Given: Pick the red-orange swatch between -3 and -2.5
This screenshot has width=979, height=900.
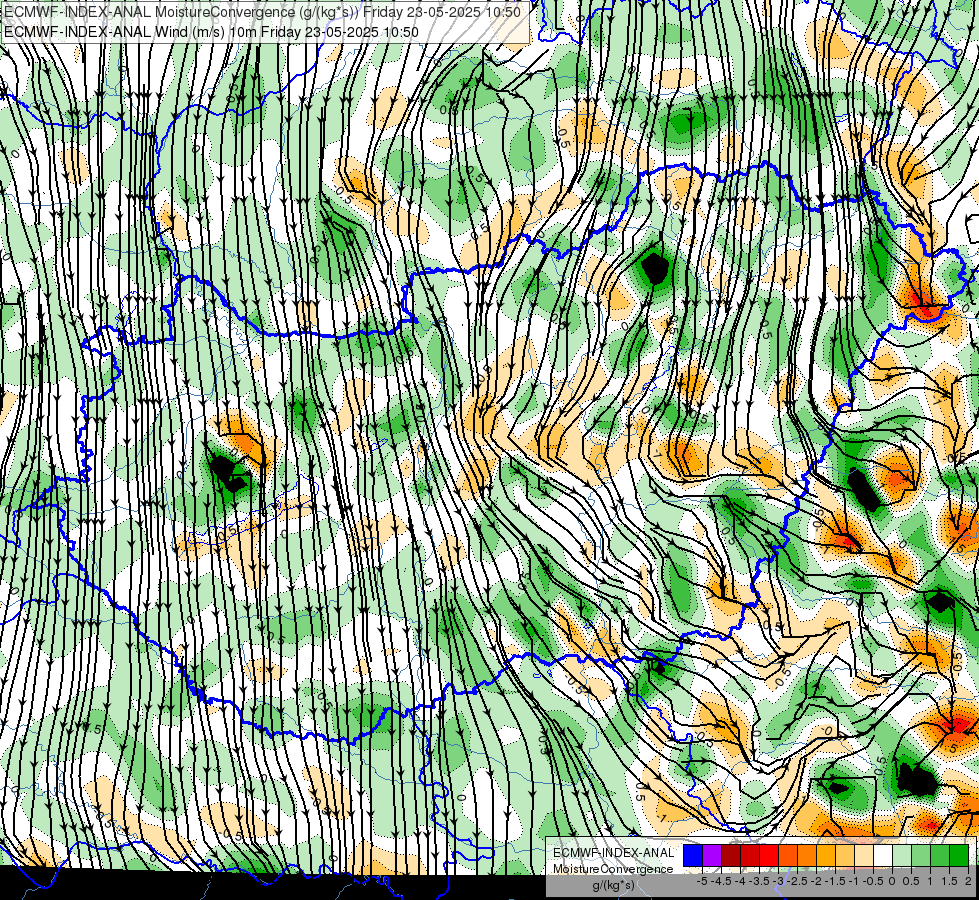Looking at the screenshot, I should [x=788, y=855].
